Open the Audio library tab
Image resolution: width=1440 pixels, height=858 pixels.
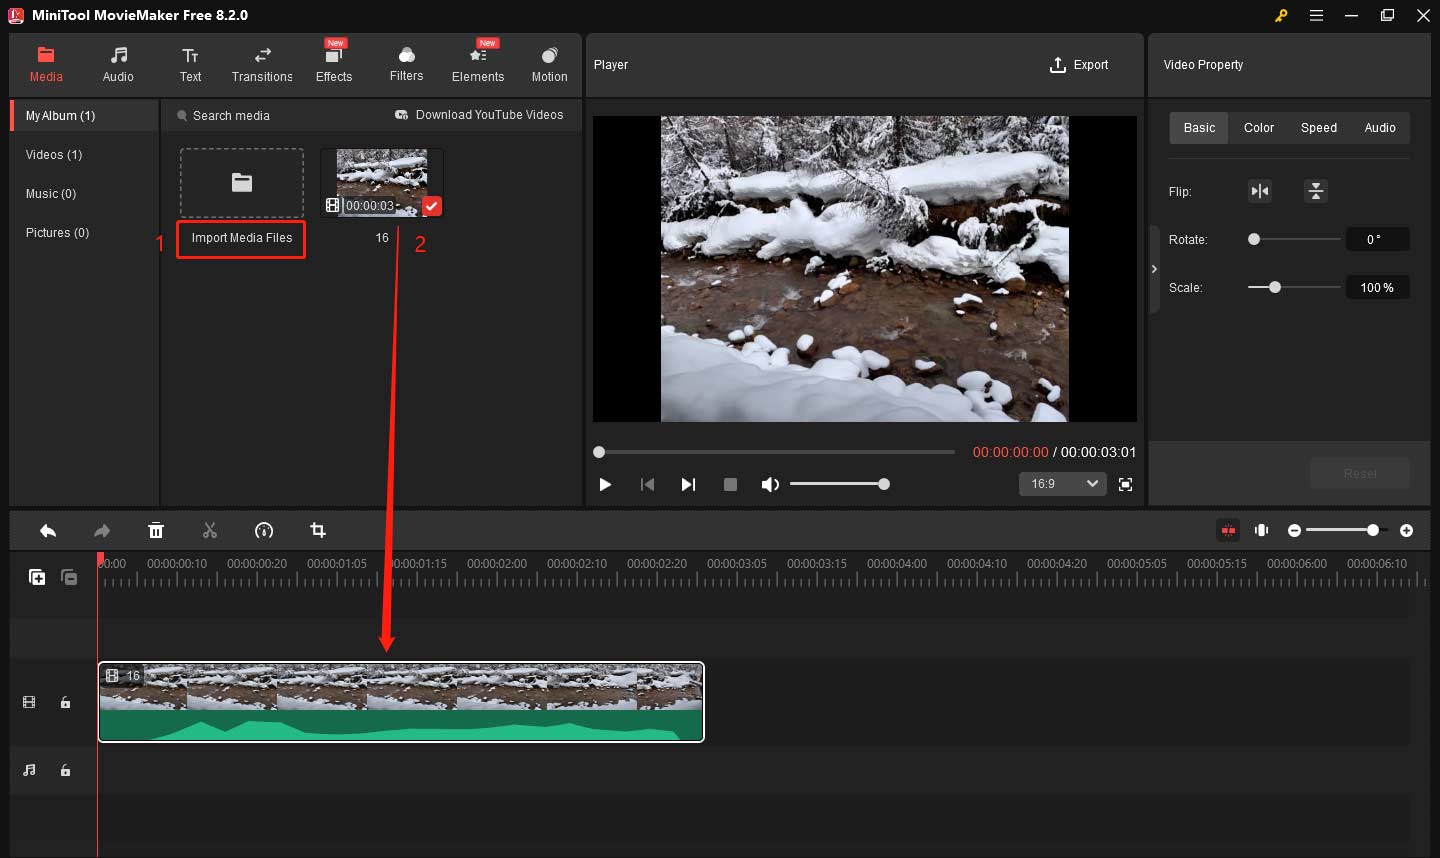pos(118,64)
